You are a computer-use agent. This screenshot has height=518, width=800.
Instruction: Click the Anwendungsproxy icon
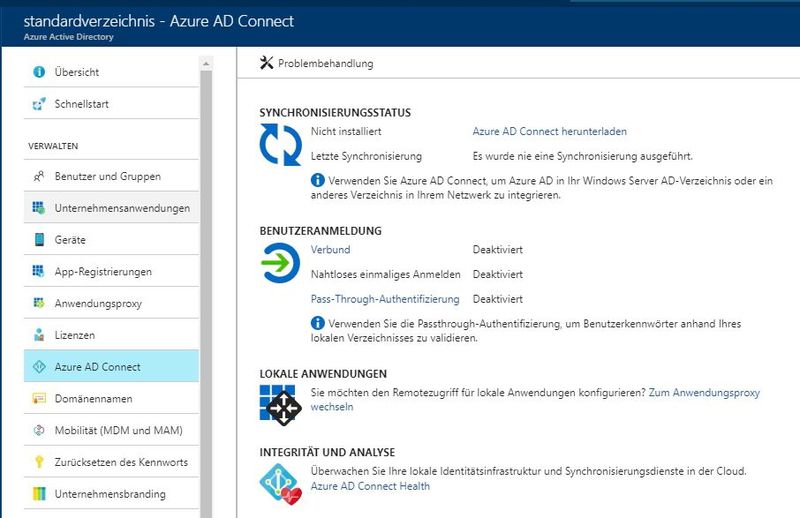pyautogui.click(x=39, y=303)
